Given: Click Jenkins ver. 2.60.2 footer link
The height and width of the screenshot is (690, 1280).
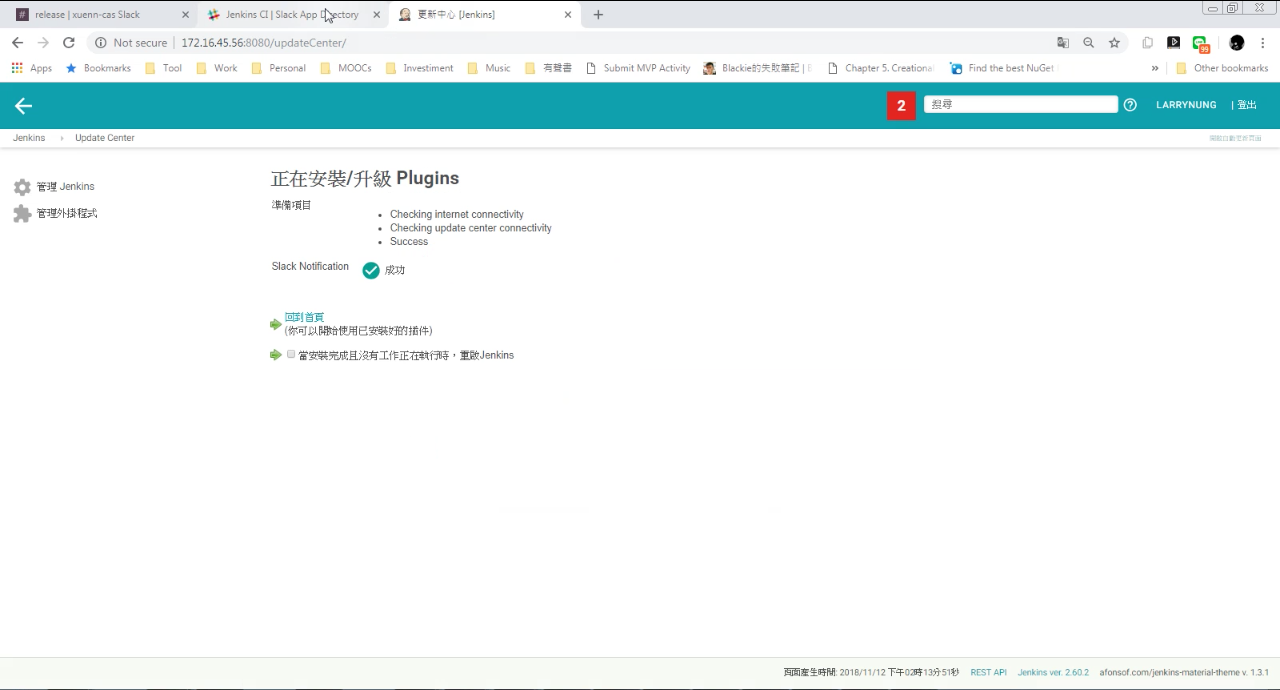Looking at the screenshot, I should (x=1053, y=673).
